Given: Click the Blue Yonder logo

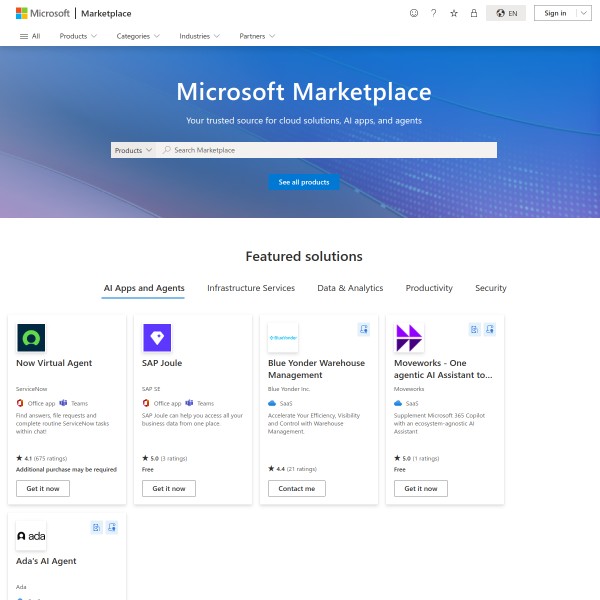Looking at the screenshot, I should pyautogui.click(x=283, y=338).
